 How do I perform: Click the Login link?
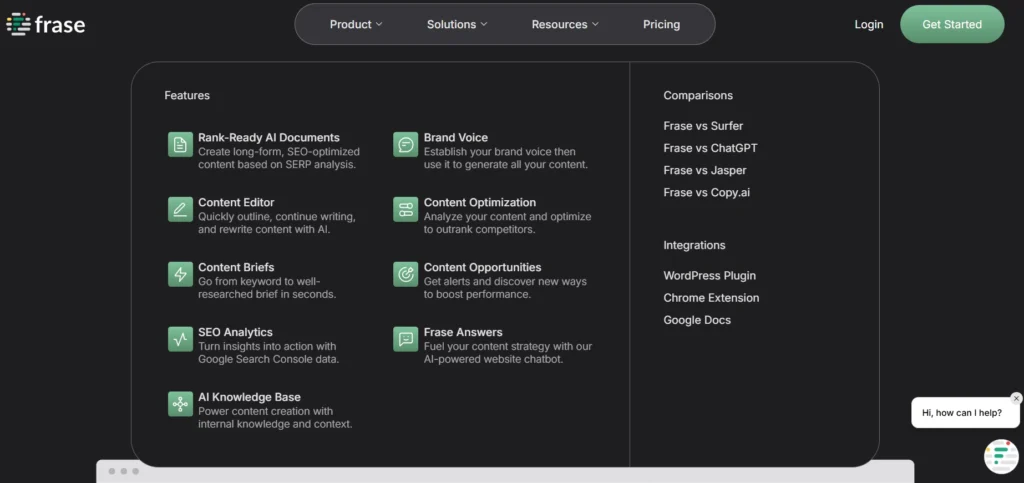point(869,24)
